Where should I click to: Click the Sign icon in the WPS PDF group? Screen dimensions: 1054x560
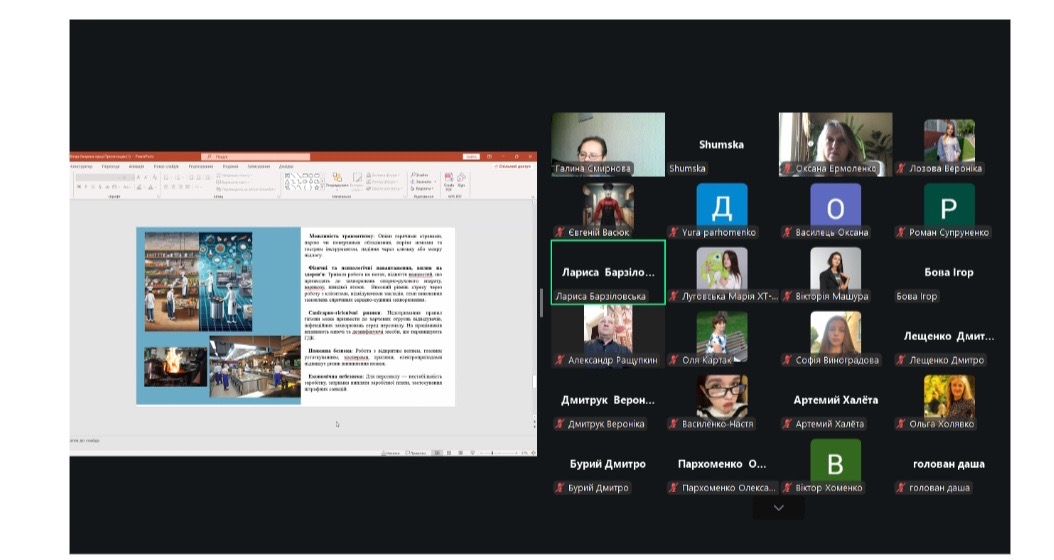click(x=460, y=179)
